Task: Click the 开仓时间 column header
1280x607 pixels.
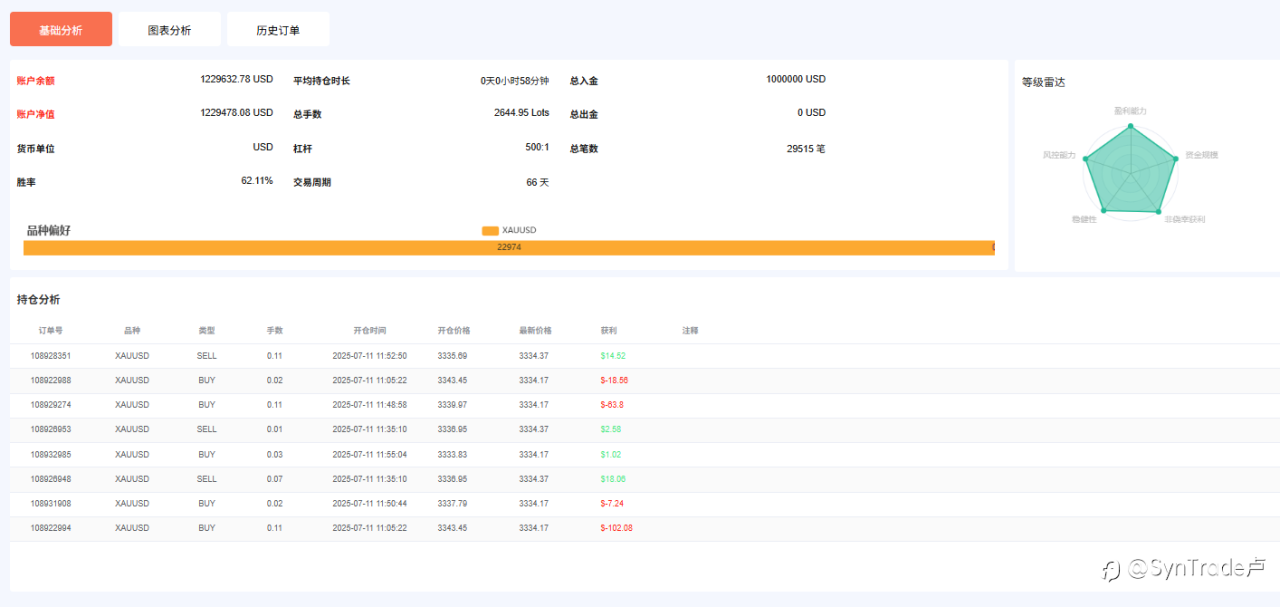Action: click(369, 330)
